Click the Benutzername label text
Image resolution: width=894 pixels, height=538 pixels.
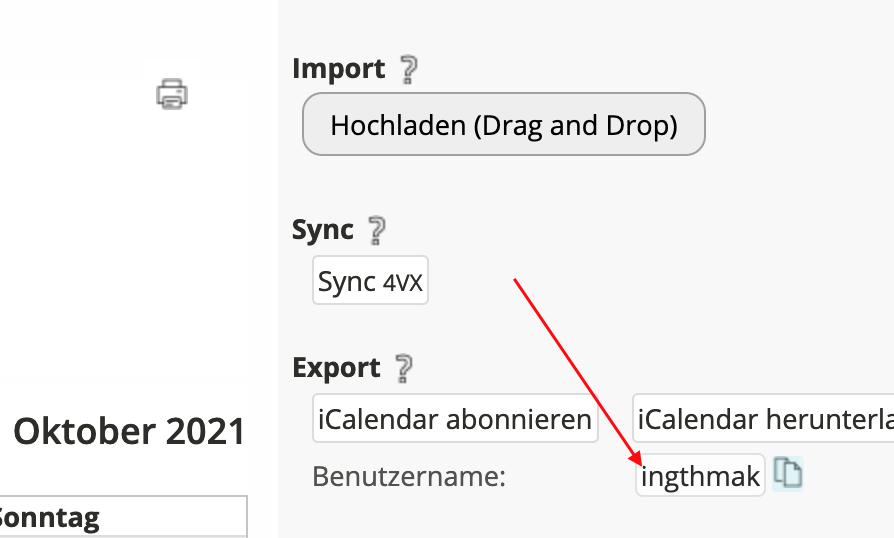coord(409,476)
